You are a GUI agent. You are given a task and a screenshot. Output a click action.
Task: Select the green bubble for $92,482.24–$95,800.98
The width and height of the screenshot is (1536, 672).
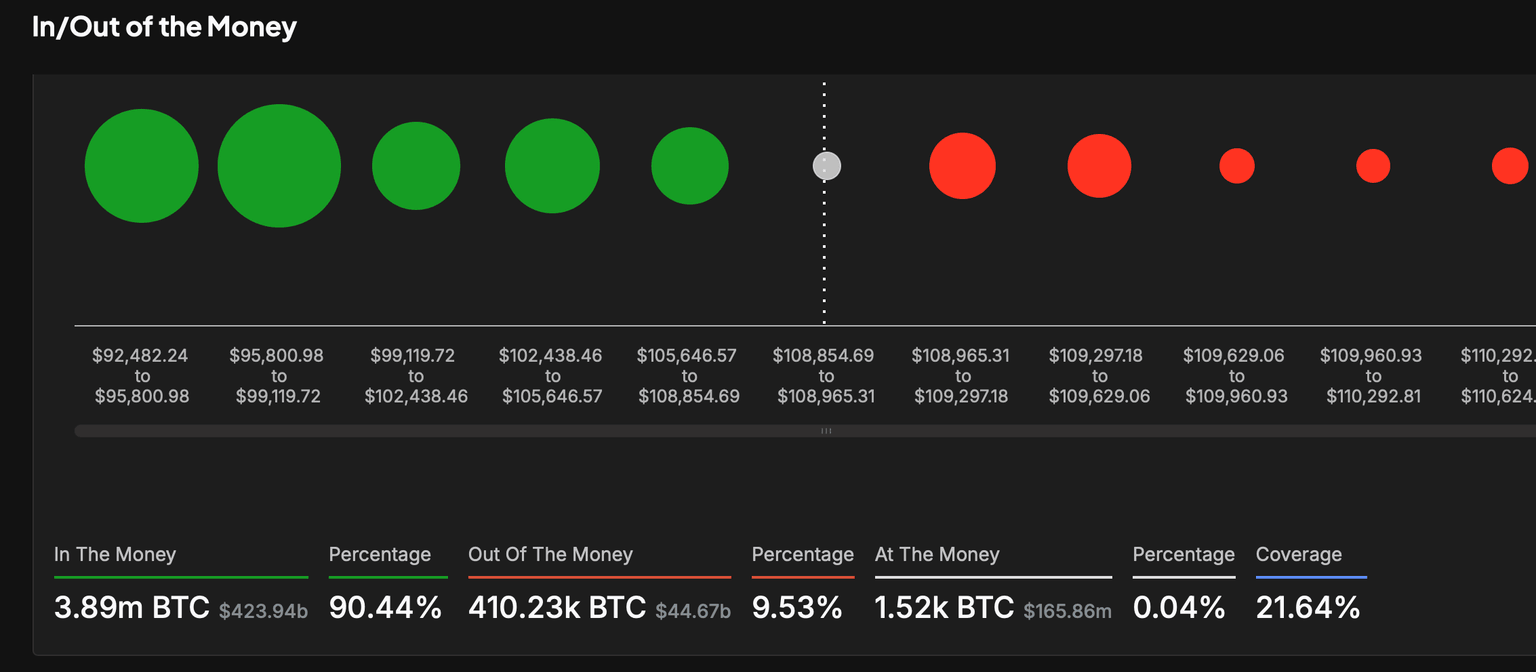(142, 166)
